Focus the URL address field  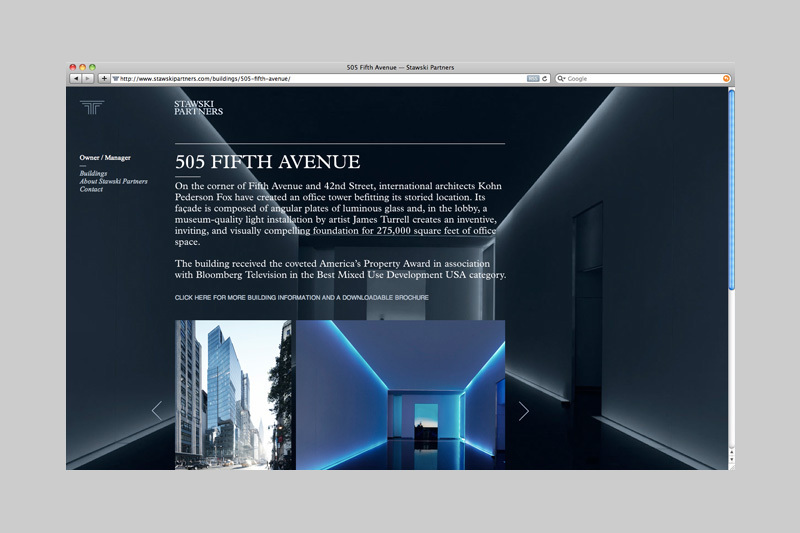point(330,79)
